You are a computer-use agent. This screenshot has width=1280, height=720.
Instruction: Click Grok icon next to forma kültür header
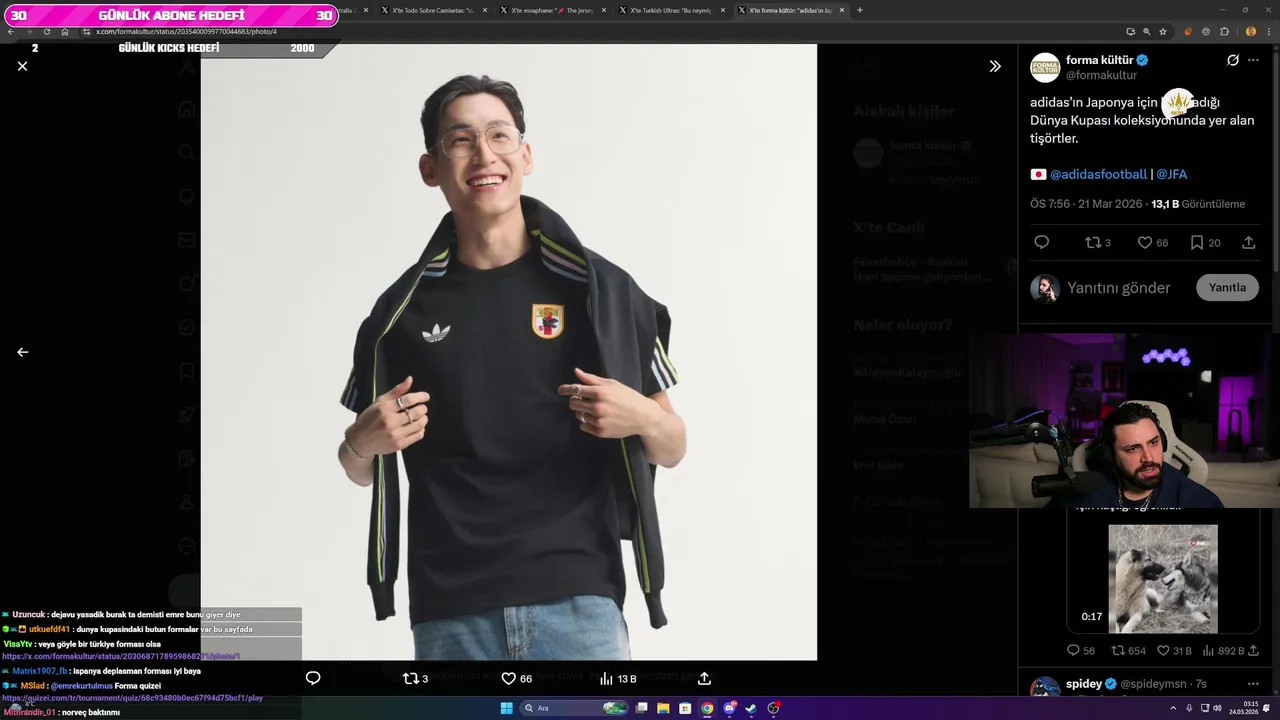[x=1233, y=60]
